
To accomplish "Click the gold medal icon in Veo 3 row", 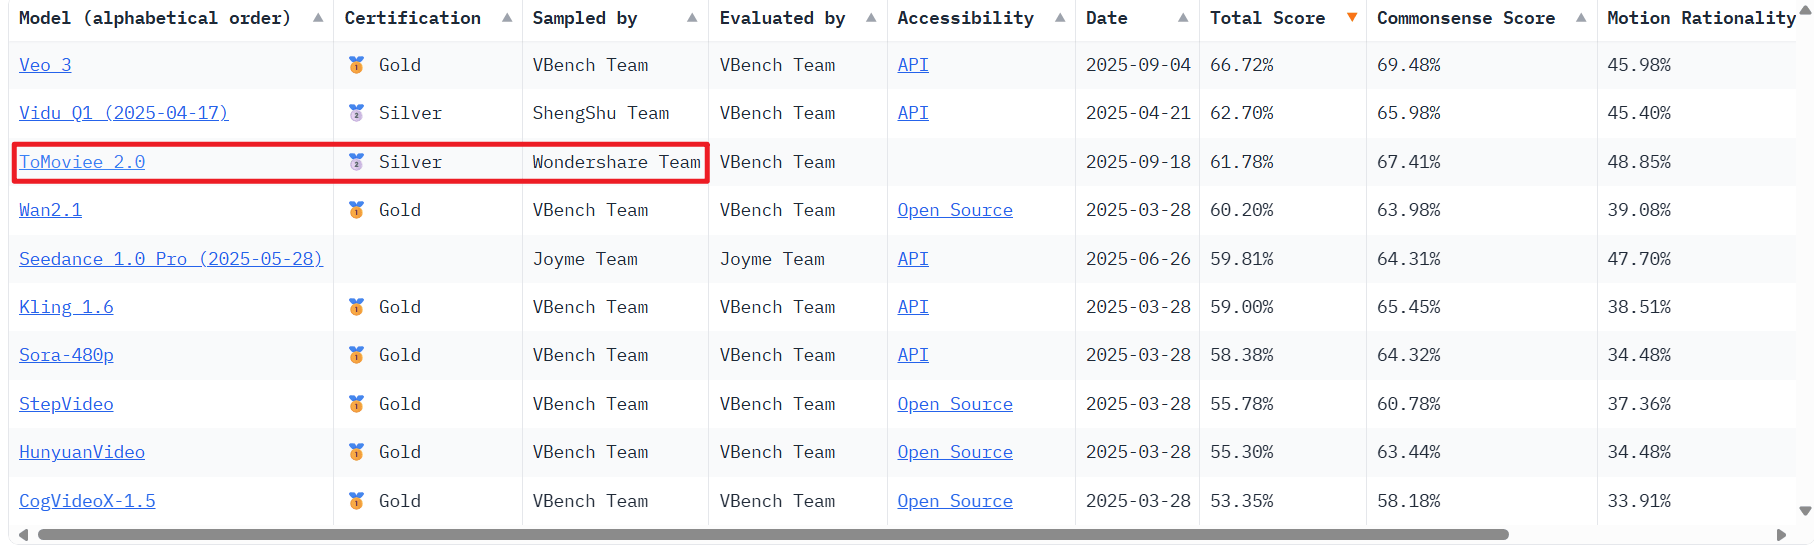I will coord(356,65).
